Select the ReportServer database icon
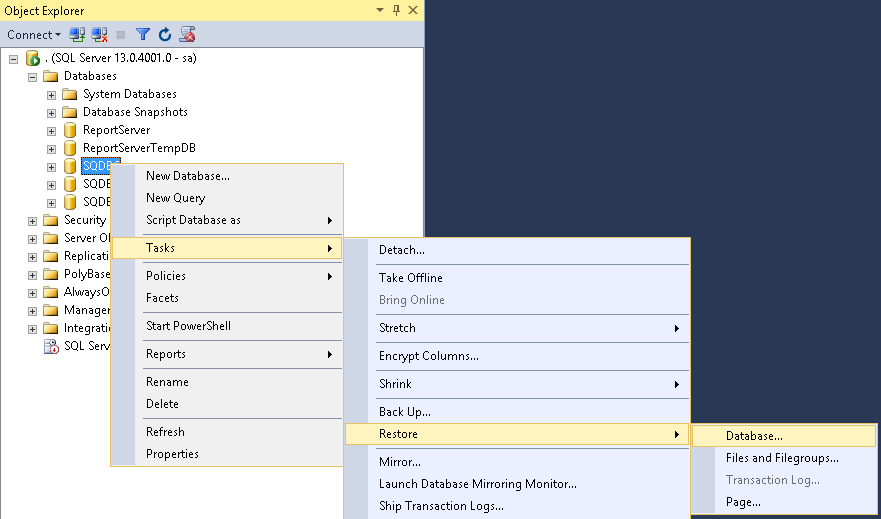Screen dimensions: 881x519 point(70,130)
